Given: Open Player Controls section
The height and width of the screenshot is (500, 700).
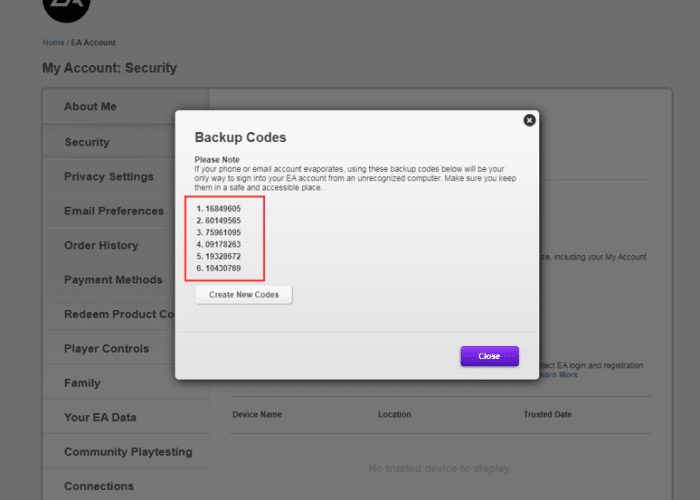Looking at the screenshot, I should coord(109,348).
